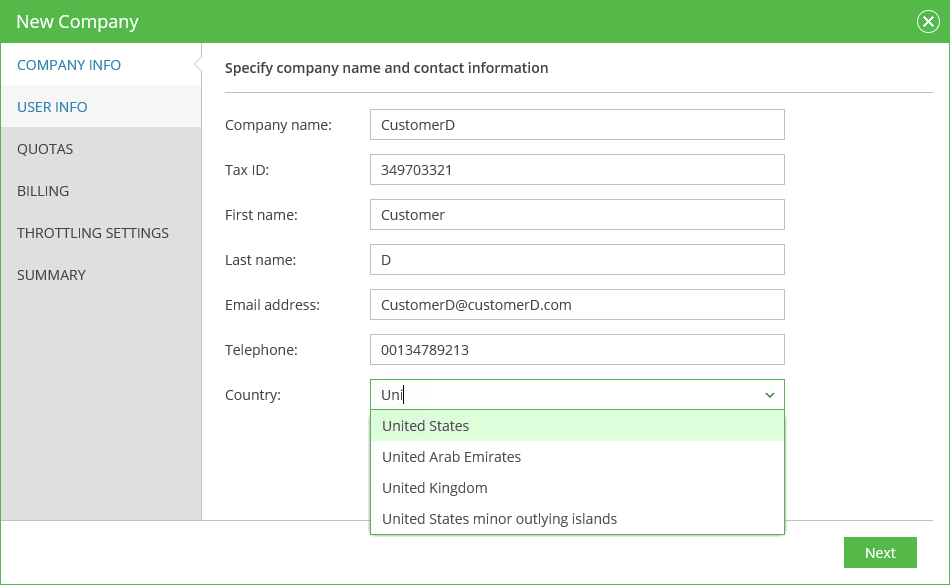Open the Company Info step

coord(69,65)
